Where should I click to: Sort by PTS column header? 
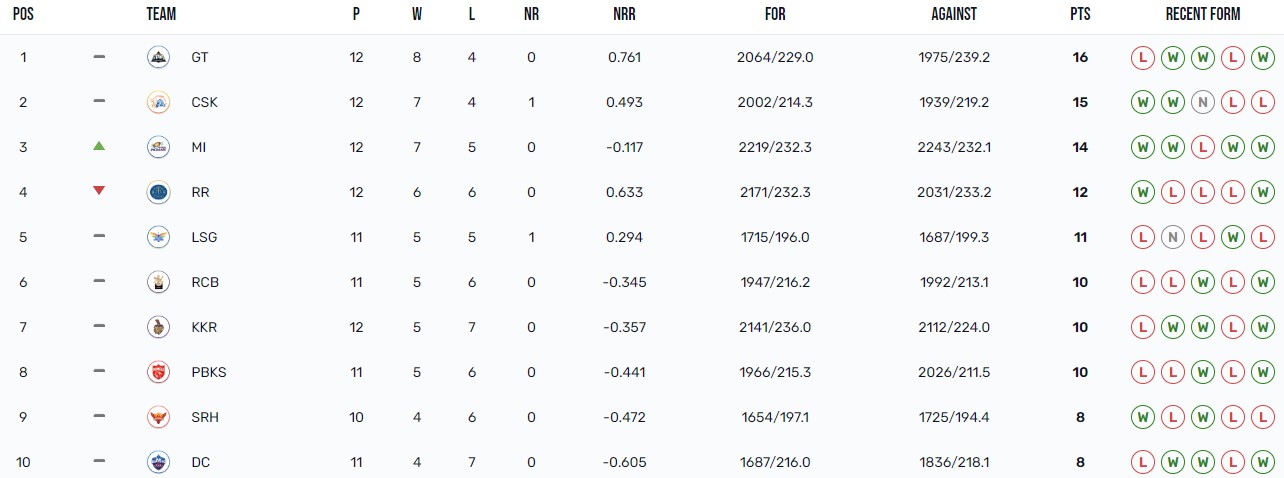point(1080,14)
